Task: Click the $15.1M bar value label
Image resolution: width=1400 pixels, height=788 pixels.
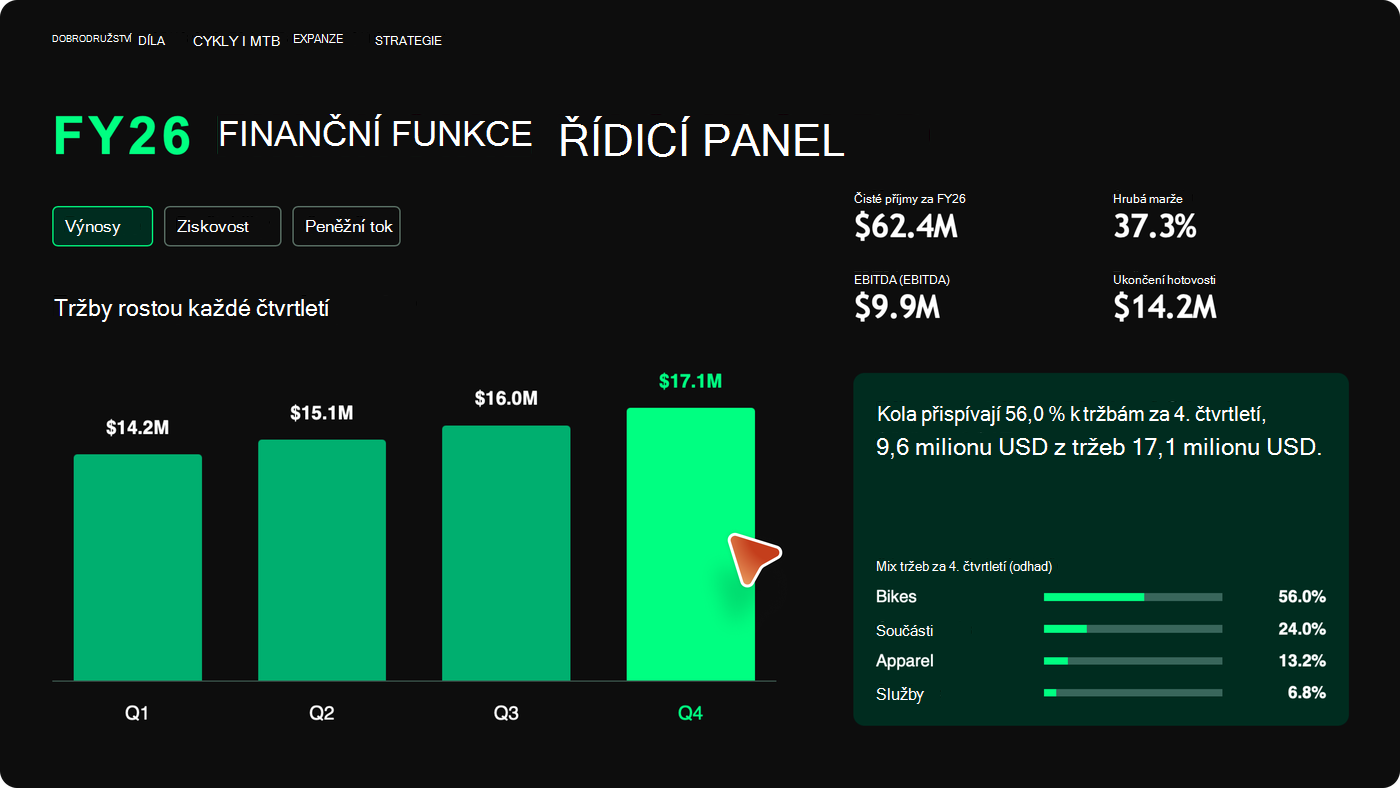Action: tap(322, 413)
